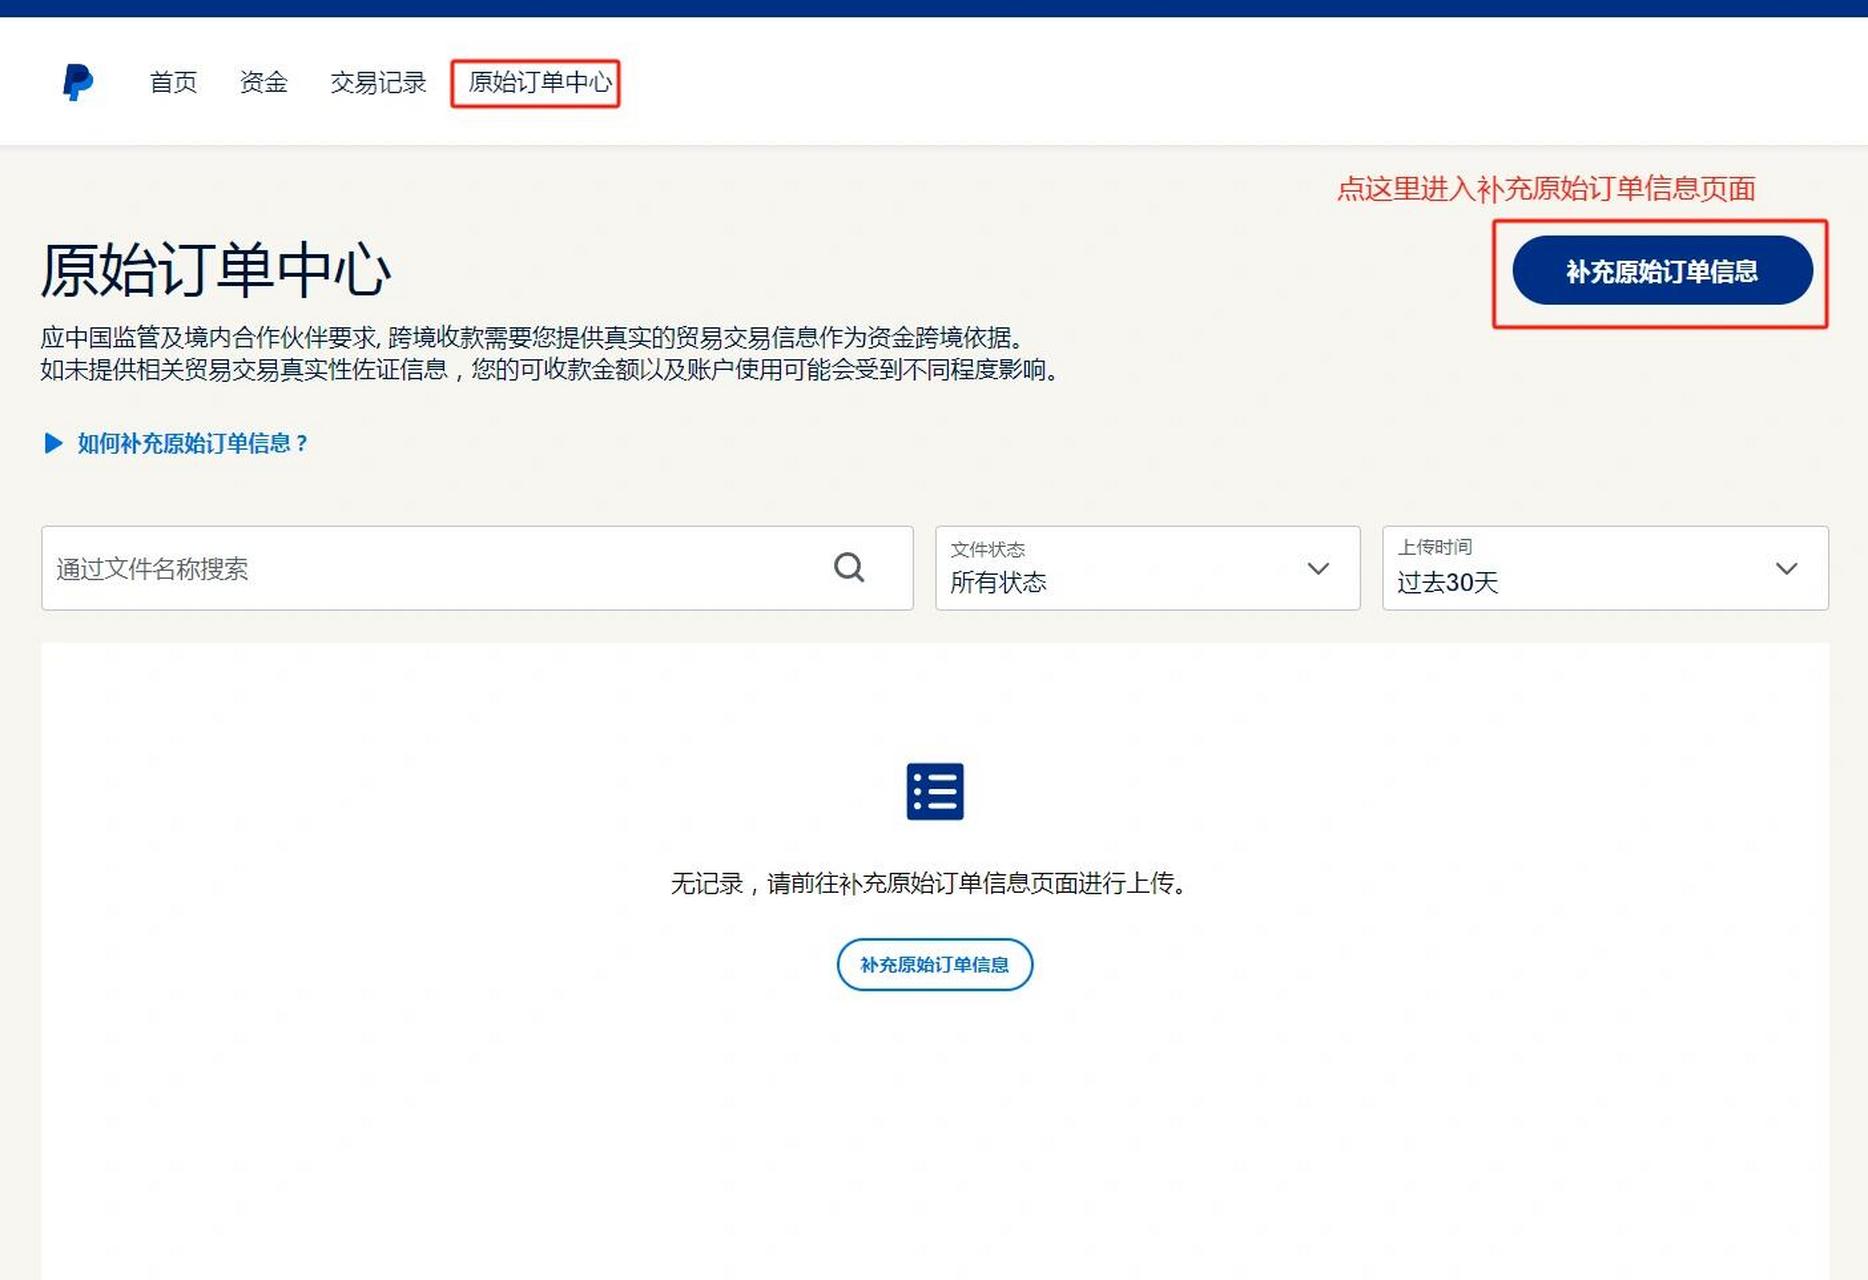The height and width of the screenshot is (1280, 1868).
Task: Open the 文件状态 dropdown
Action: point(1147,568)
